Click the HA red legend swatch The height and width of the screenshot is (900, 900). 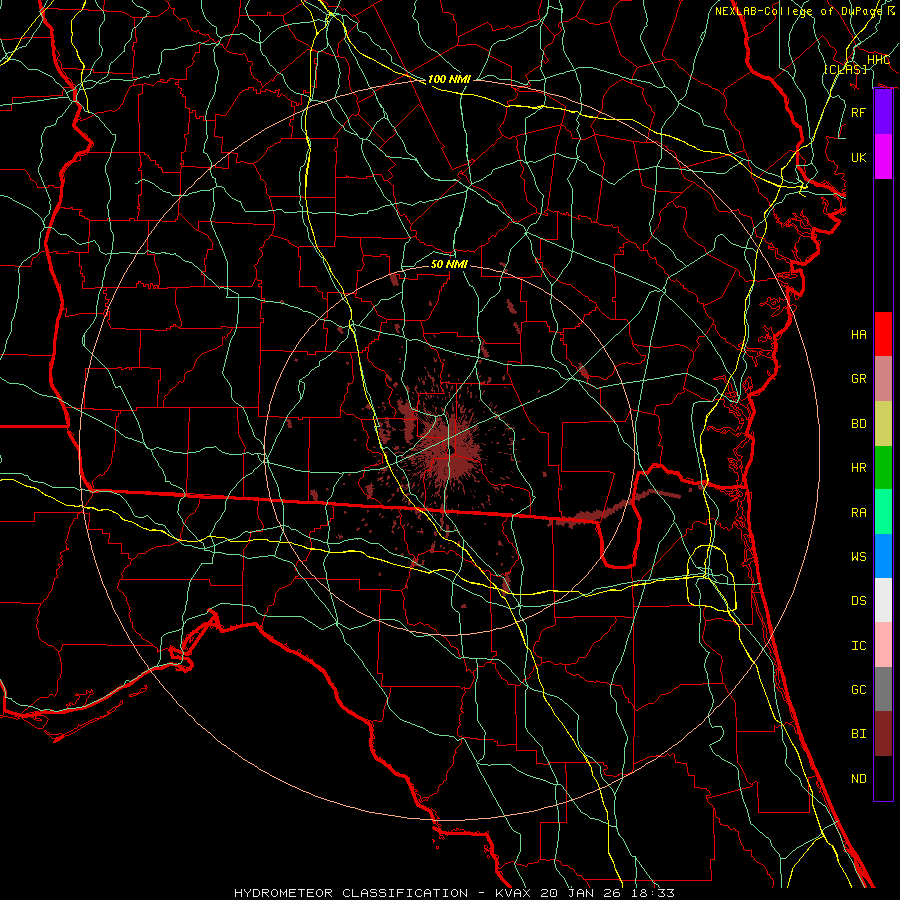point(883,334)
